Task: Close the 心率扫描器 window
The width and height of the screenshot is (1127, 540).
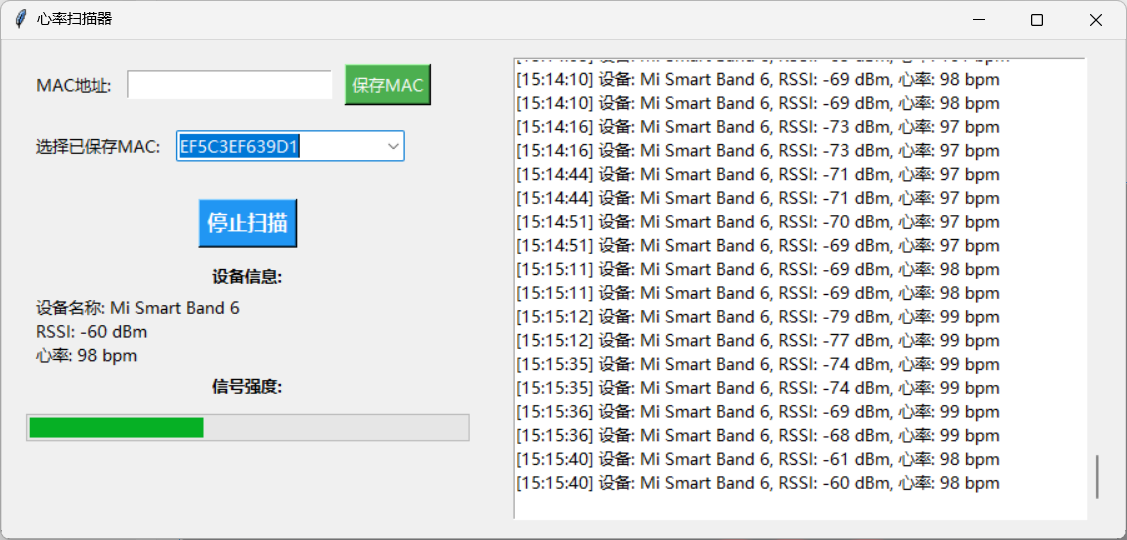Action: point(1095,20)
